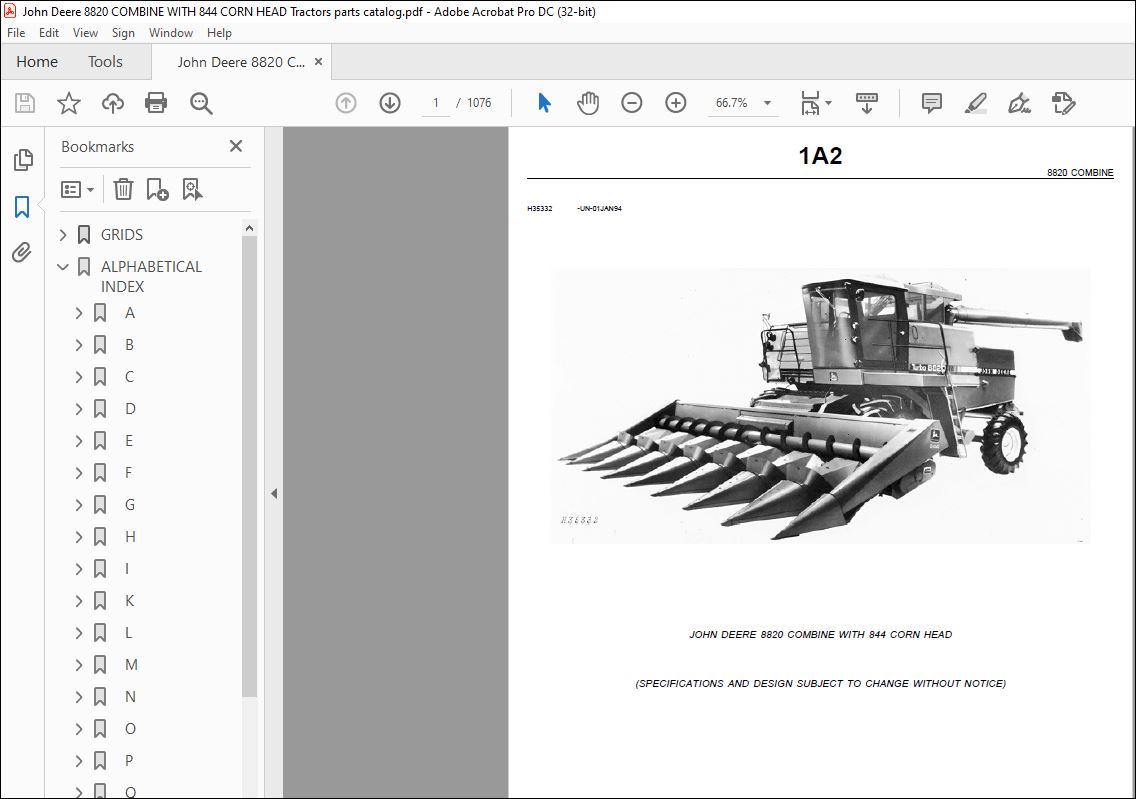Expand the GRIDS bookmark
The image size is (1136, 799).
pos(63,235)
